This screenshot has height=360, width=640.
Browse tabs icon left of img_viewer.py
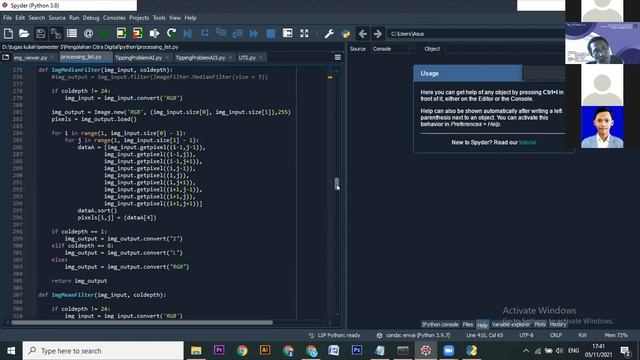(x=6, y=58)
